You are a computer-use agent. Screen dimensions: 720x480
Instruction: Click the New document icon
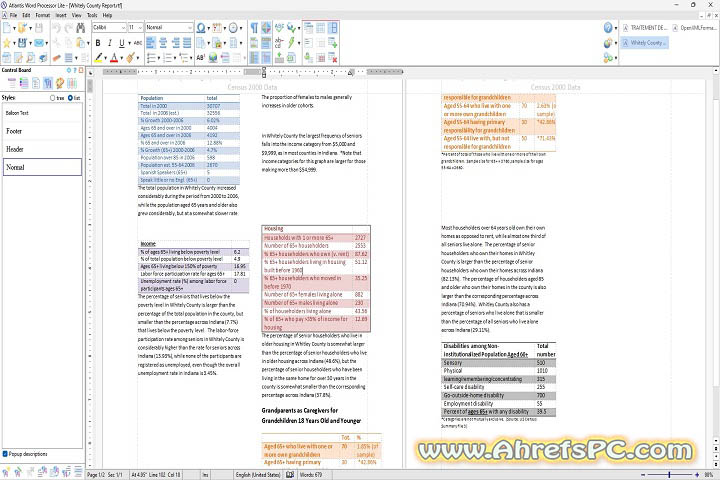click(7, 28)
